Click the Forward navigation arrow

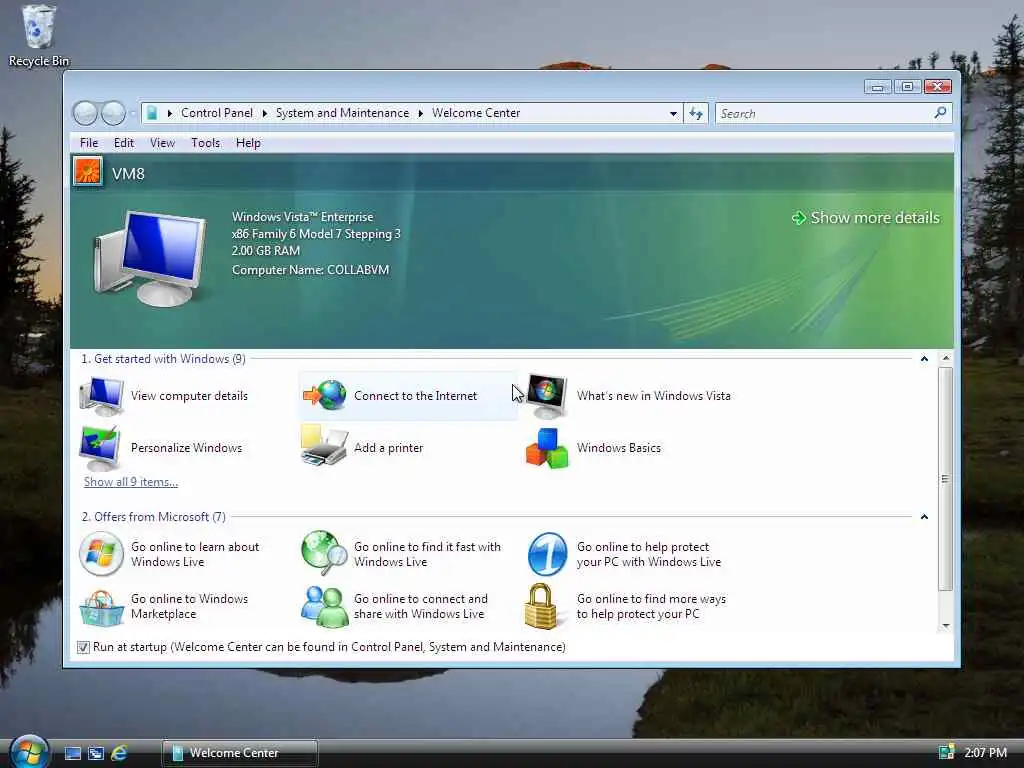[113, 113]
